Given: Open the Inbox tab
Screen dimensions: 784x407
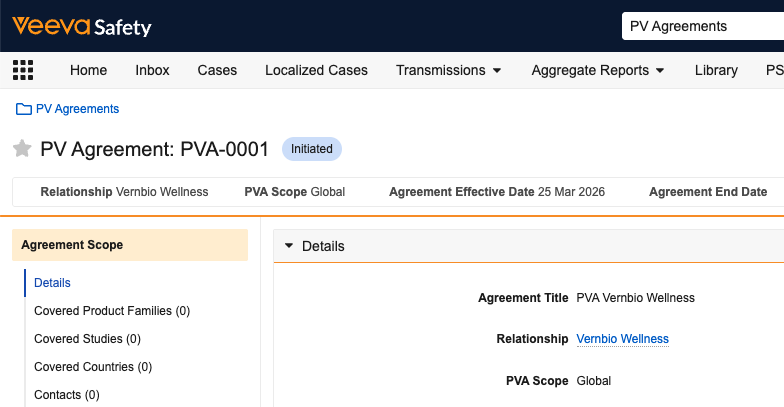Looking at the screenshot, I should tap(152, 70).
